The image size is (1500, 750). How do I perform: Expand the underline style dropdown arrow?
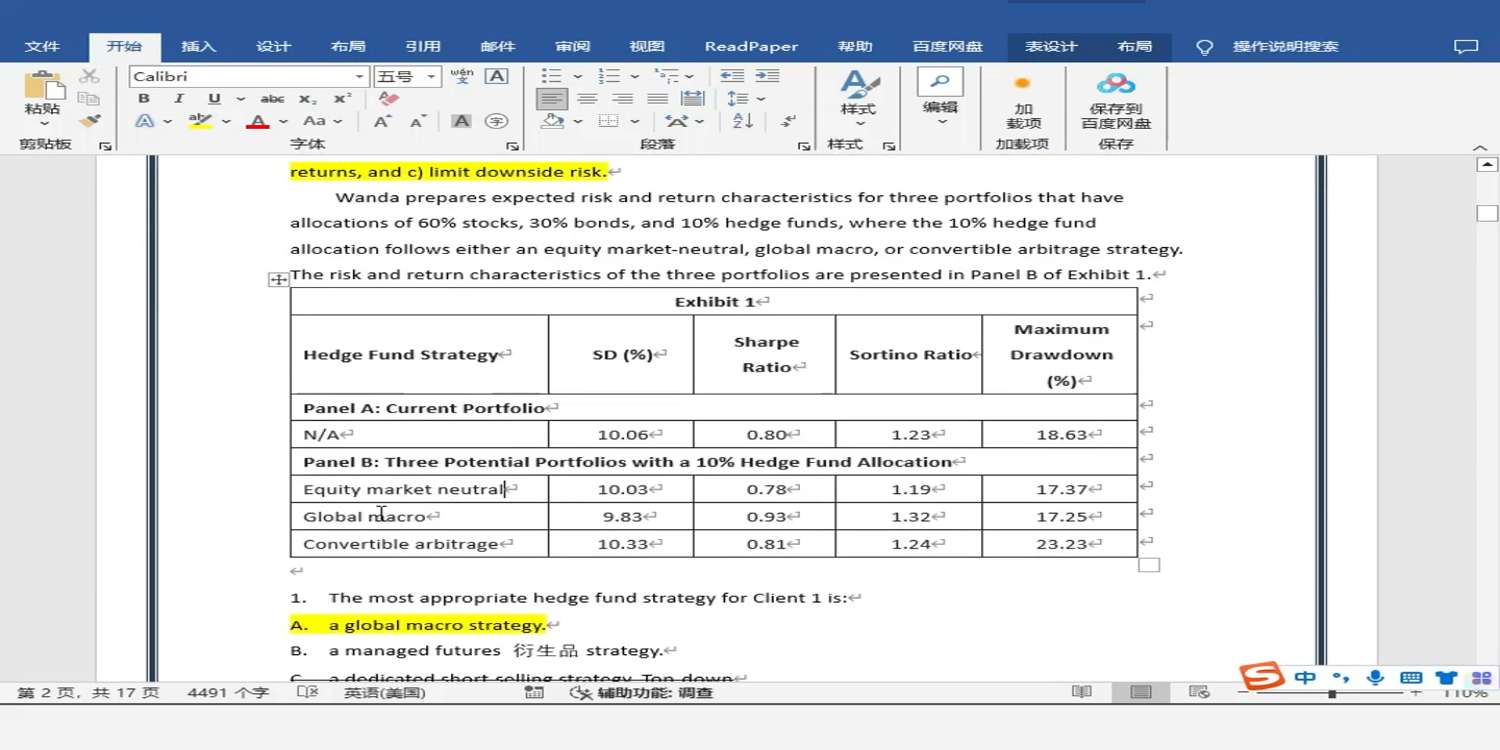(x=240, y=99)
